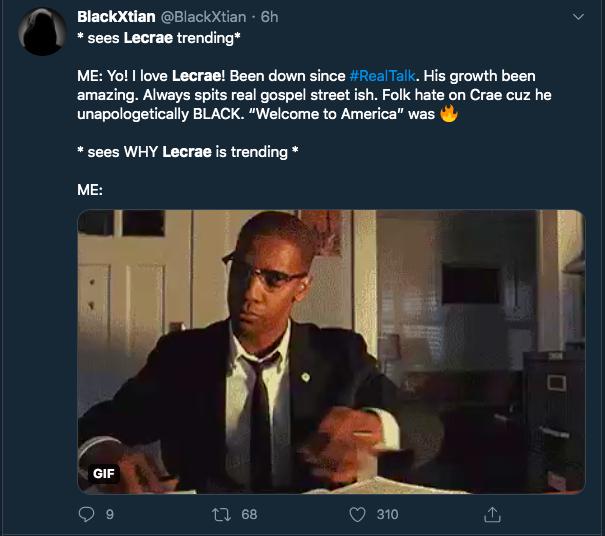Open the BlackXtian display name profile link
605x536 pixels.
pos(113,17)
